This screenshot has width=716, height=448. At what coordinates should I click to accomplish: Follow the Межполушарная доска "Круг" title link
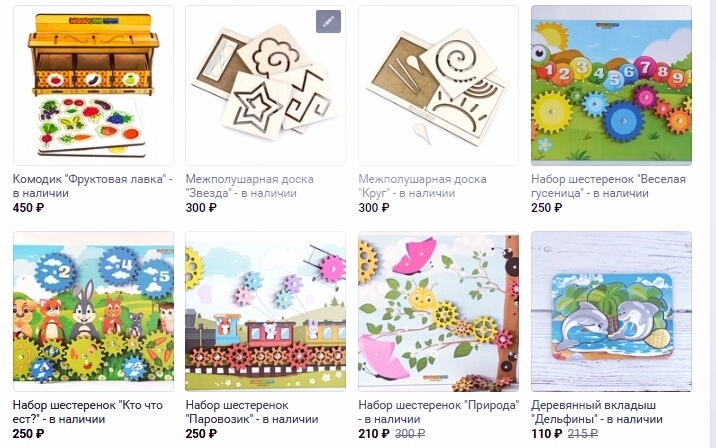[x=422, y=186]
